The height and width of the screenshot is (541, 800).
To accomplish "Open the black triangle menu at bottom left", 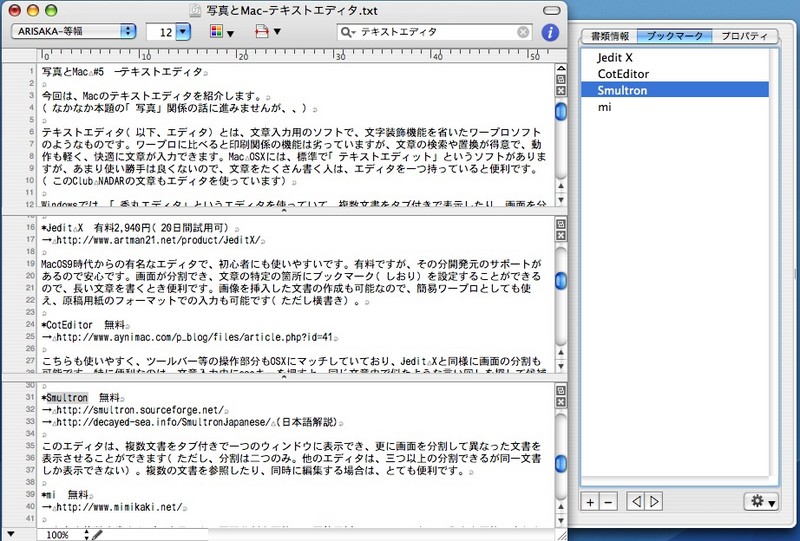I will [11, 534].
